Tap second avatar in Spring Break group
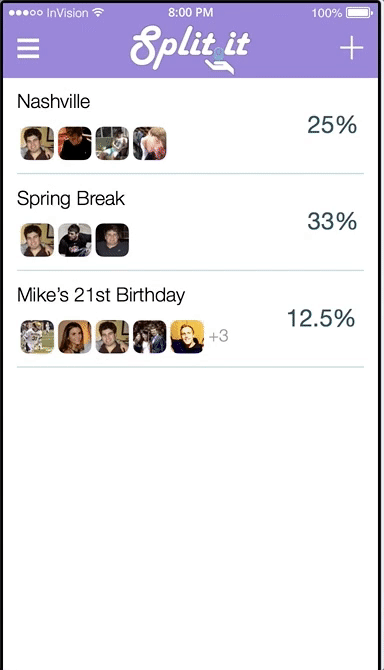The image size is (384, 670). coord(75,240)
